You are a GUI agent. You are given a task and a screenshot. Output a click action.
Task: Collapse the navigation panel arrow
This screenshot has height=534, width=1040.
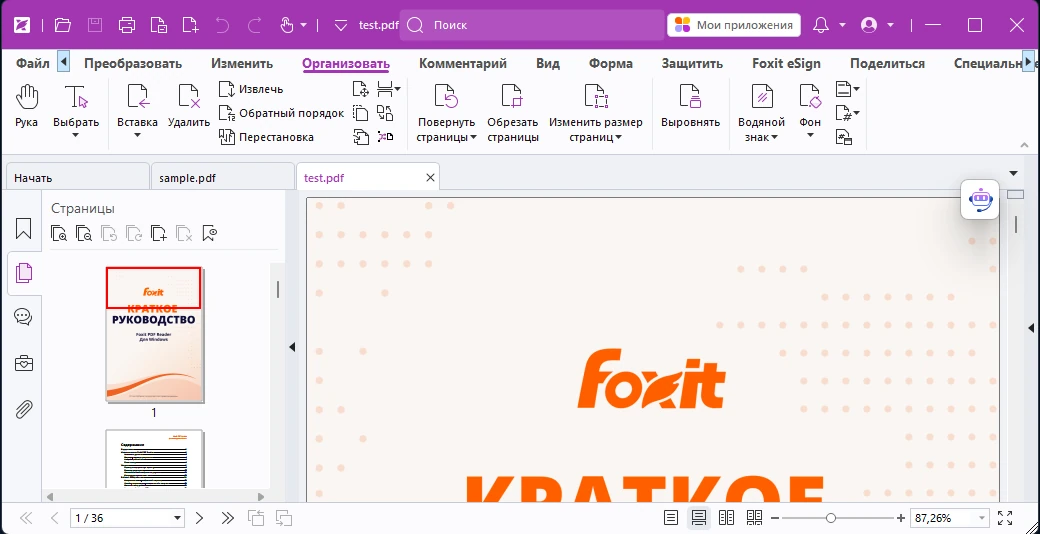(x=292, y=347)
